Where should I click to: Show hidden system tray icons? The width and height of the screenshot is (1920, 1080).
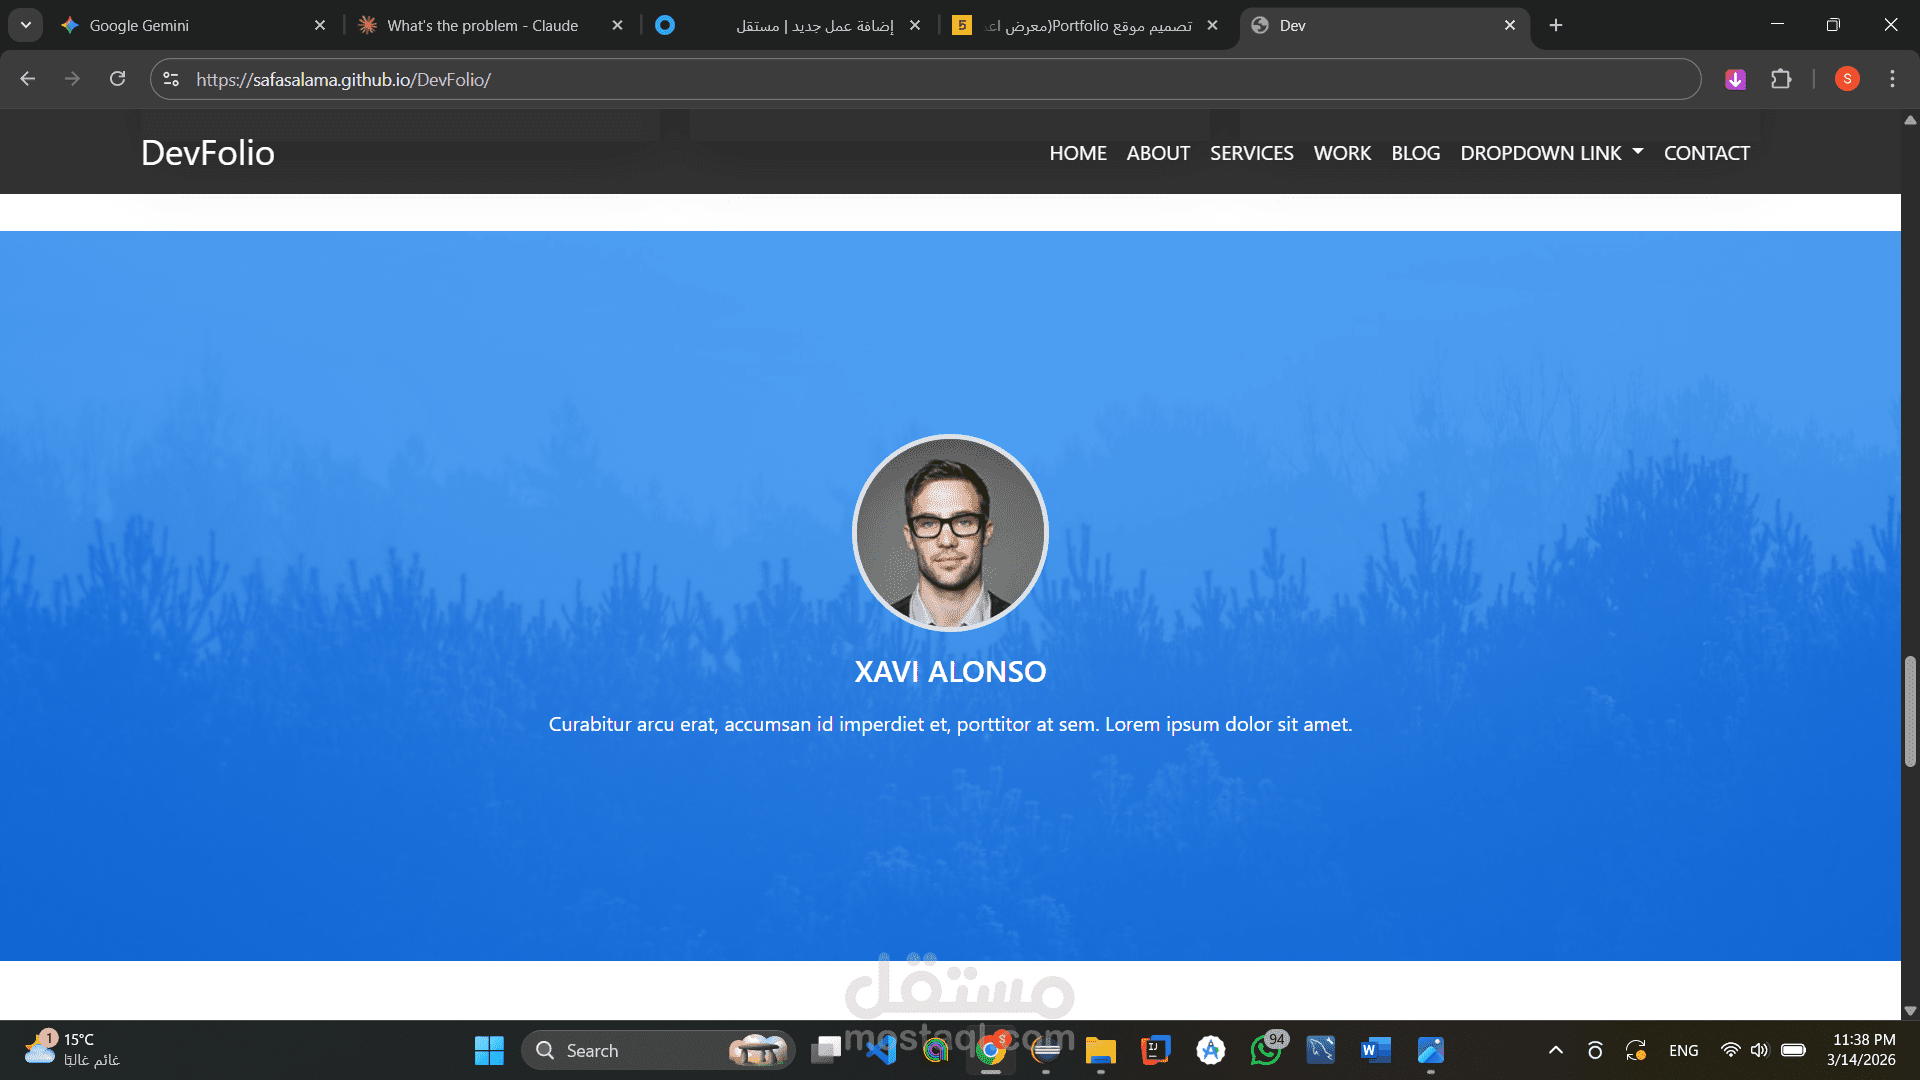click(1556, 1050)
